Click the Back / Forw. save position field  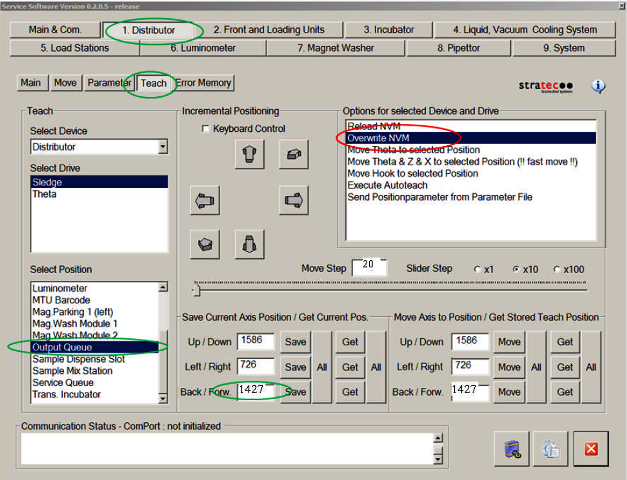[256, 391]
